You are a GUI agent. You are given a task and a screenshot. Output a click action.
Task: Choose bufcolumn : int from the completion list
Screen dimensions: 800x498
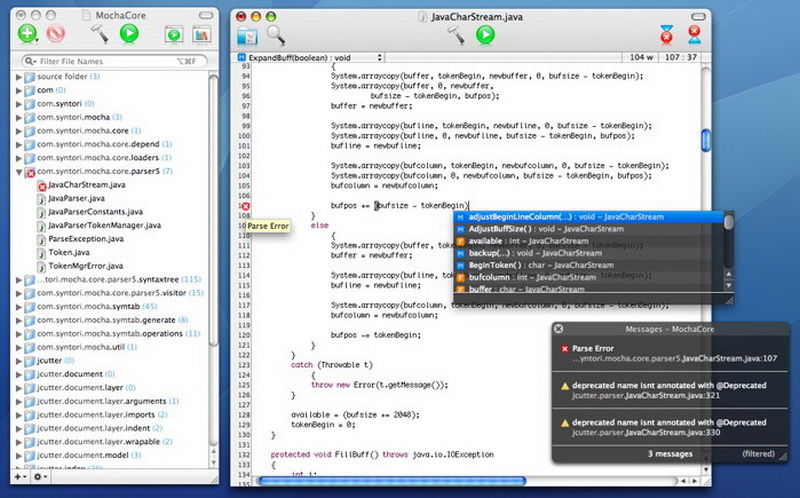click(x=588, y=278)
